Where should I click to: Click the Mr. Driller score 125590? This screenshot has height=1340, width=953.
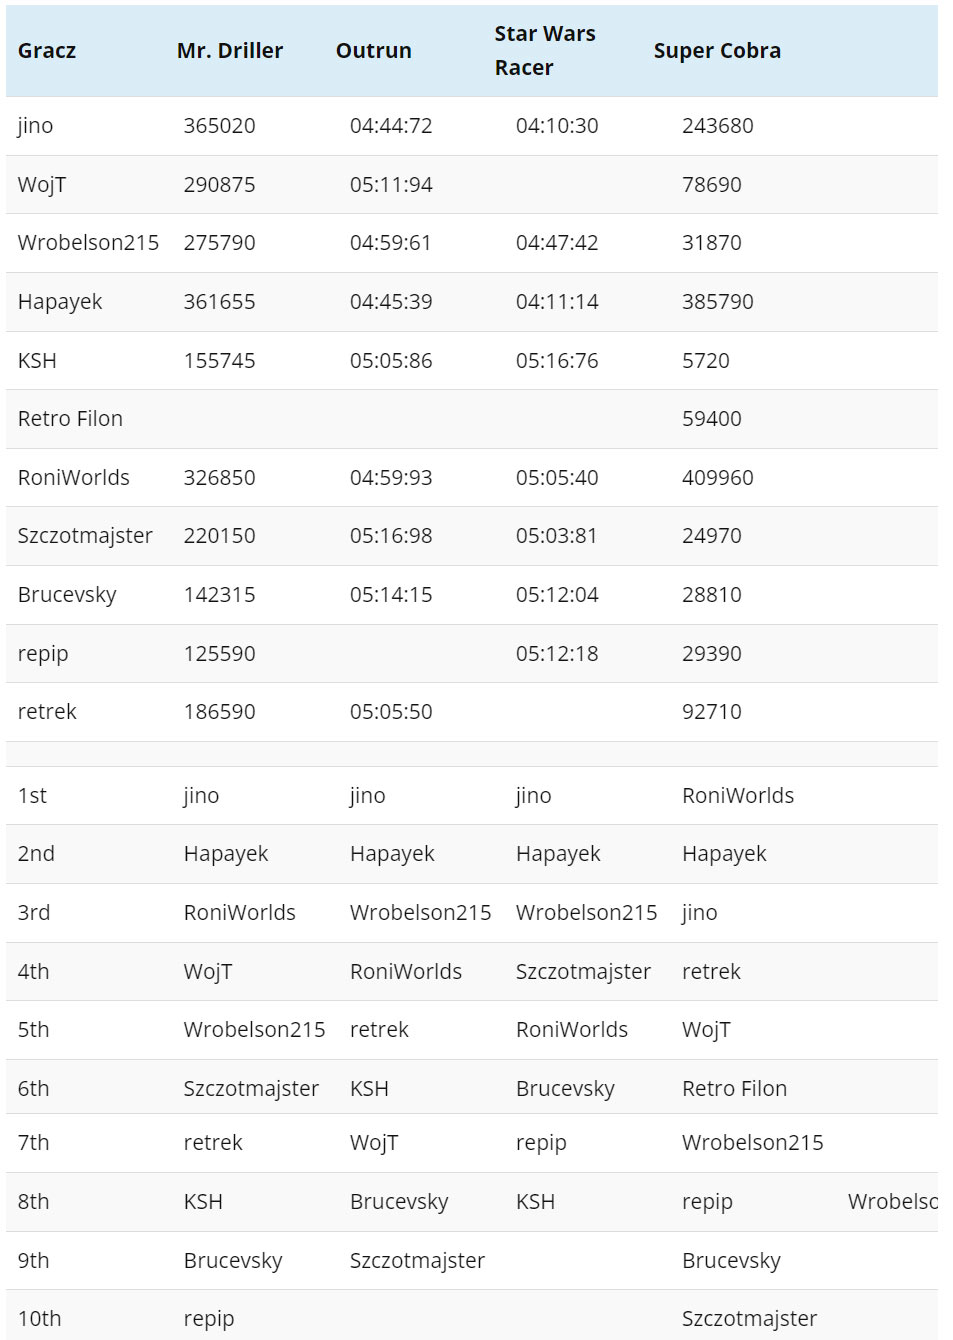coord(219,654)
